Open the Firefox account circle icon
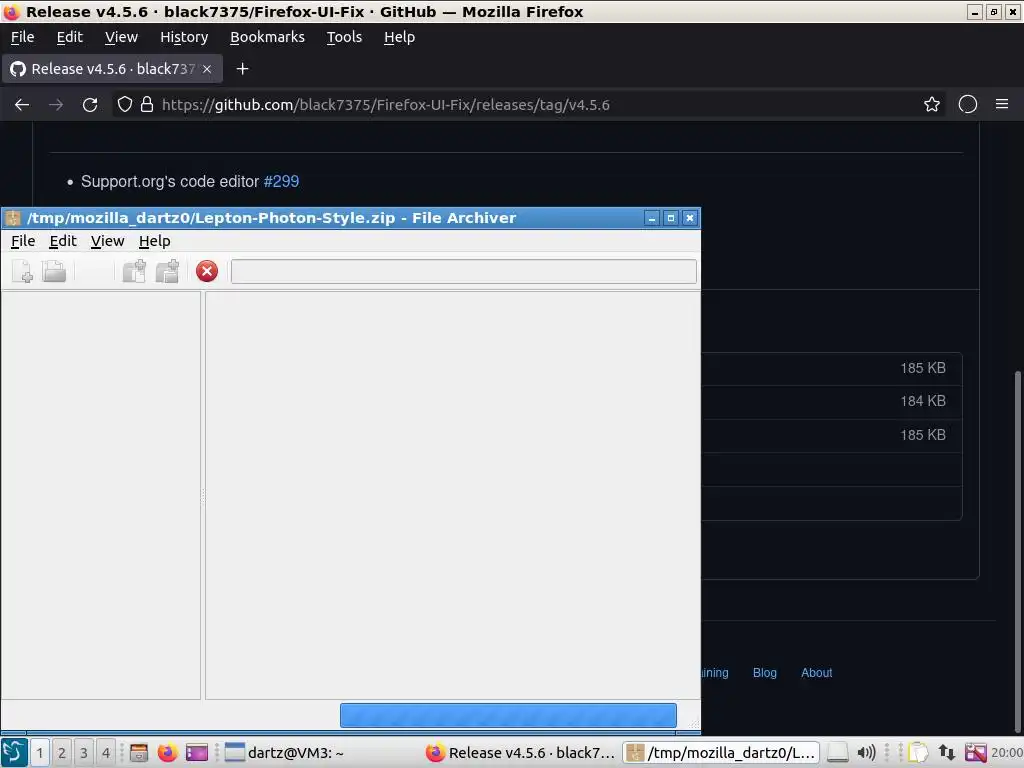 (967, 104)
